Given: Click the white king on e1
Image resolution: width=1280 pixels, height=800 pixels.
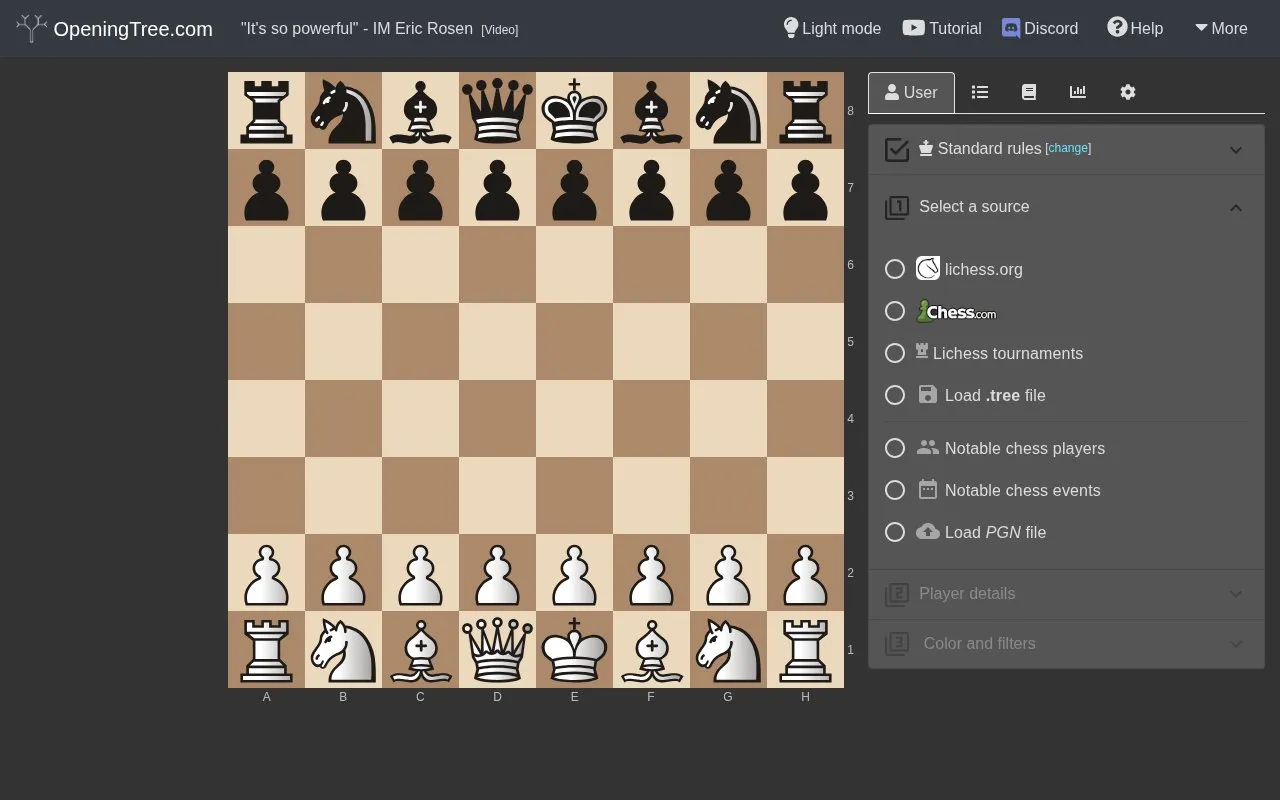Looking at the screenshot, I should pyautogui.click(x=574, y=649).
